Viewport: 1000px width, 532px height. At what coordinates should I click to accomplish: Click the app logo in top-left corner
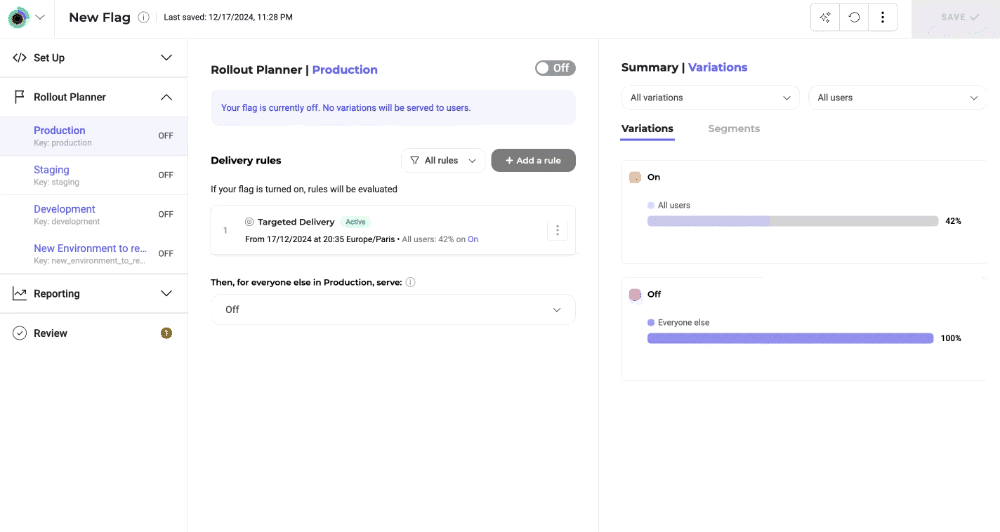click(18, 18)
